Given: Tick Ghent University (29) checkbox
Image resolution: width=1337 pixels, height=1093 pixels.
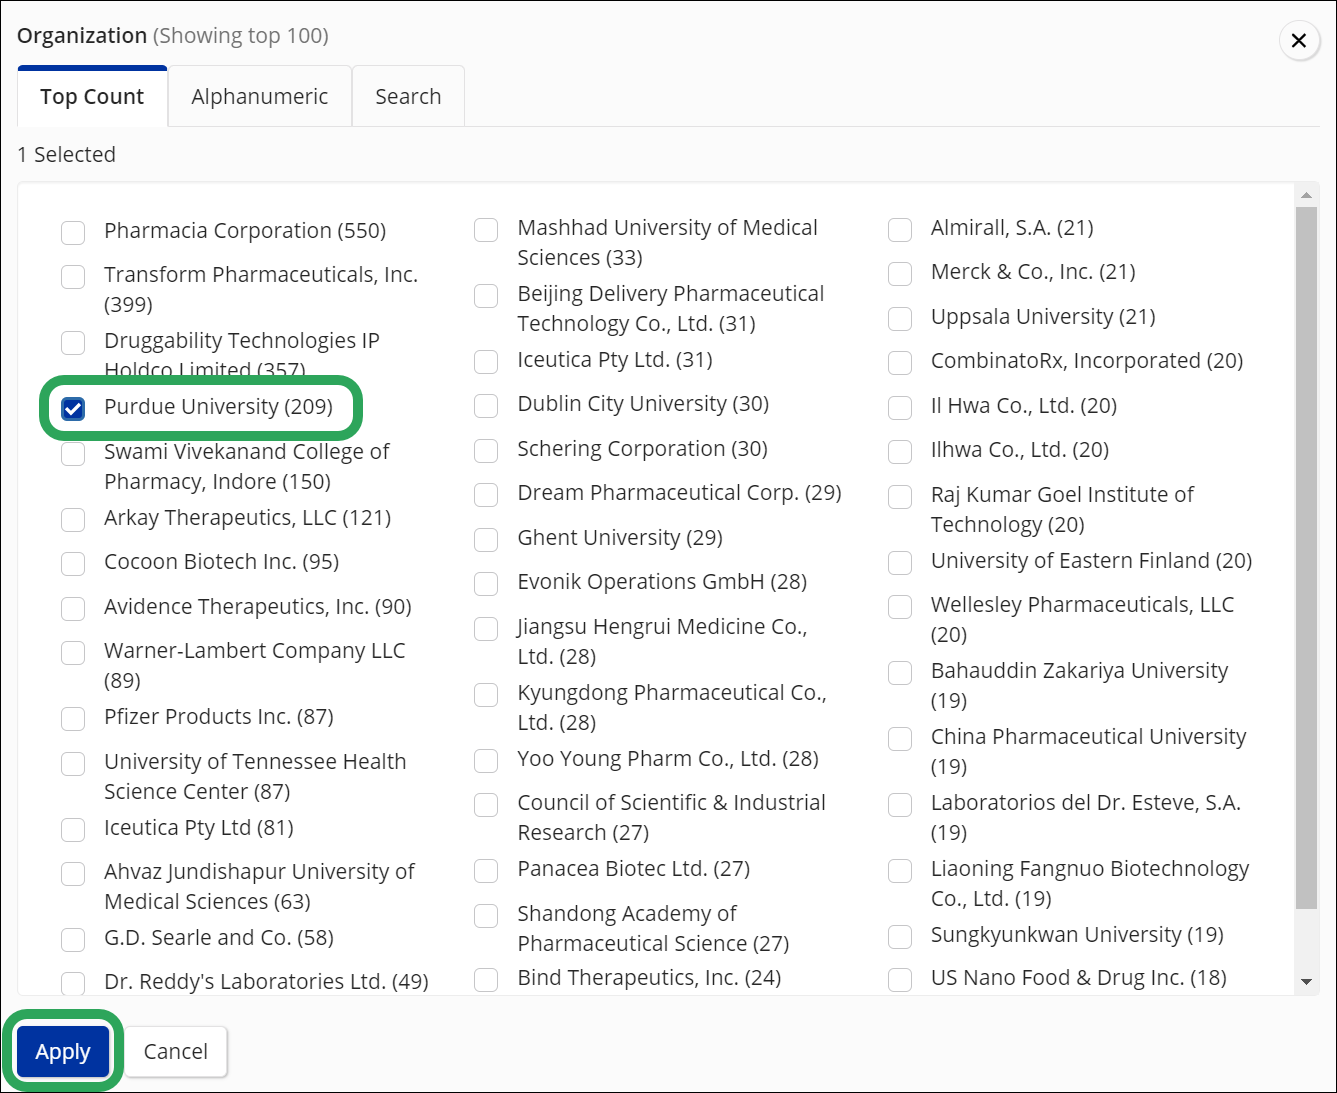Looking at the screenshot, I should [486, 539].
